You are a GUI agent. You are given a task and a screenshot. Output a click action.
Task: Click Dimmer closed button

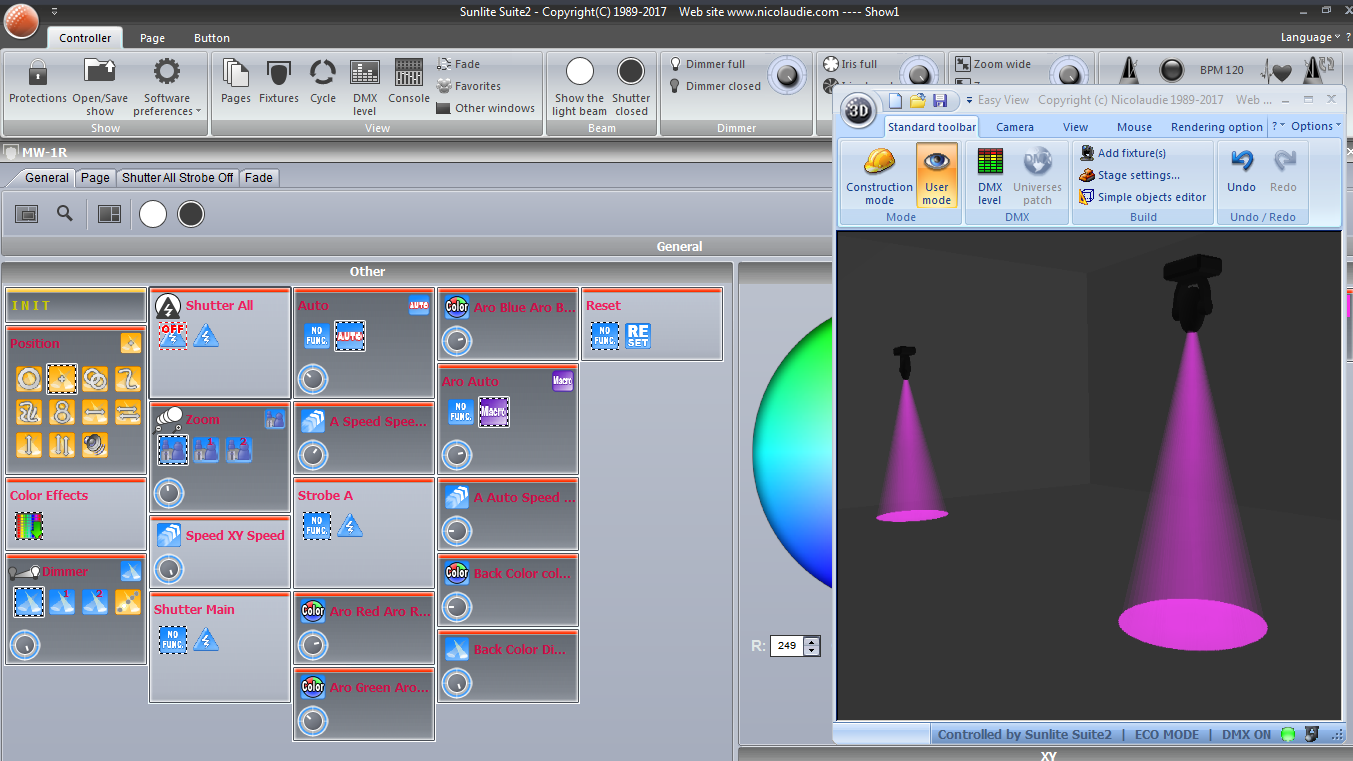tap(714, 86)
